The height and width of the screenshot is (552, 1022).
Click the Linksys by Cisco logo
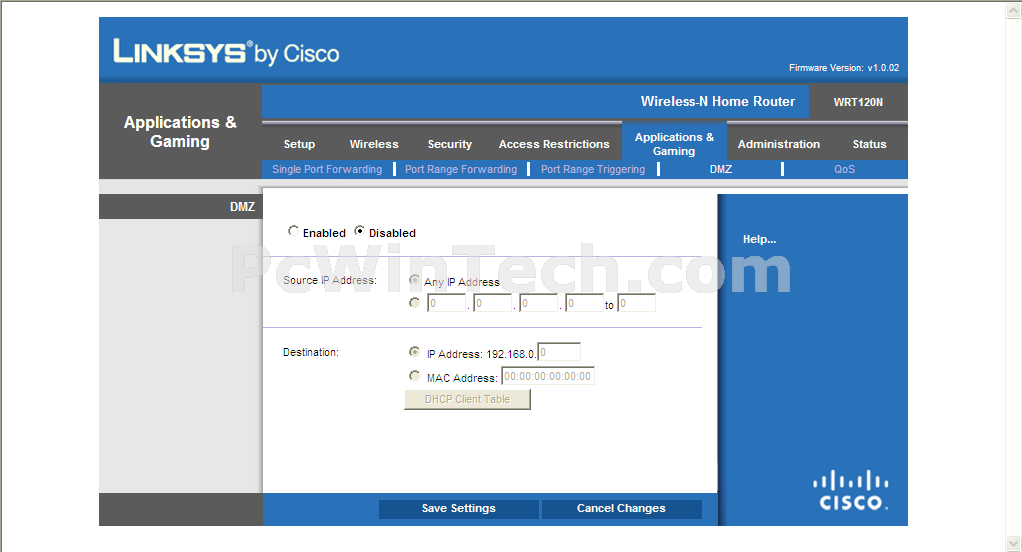[x=226, y=52]
